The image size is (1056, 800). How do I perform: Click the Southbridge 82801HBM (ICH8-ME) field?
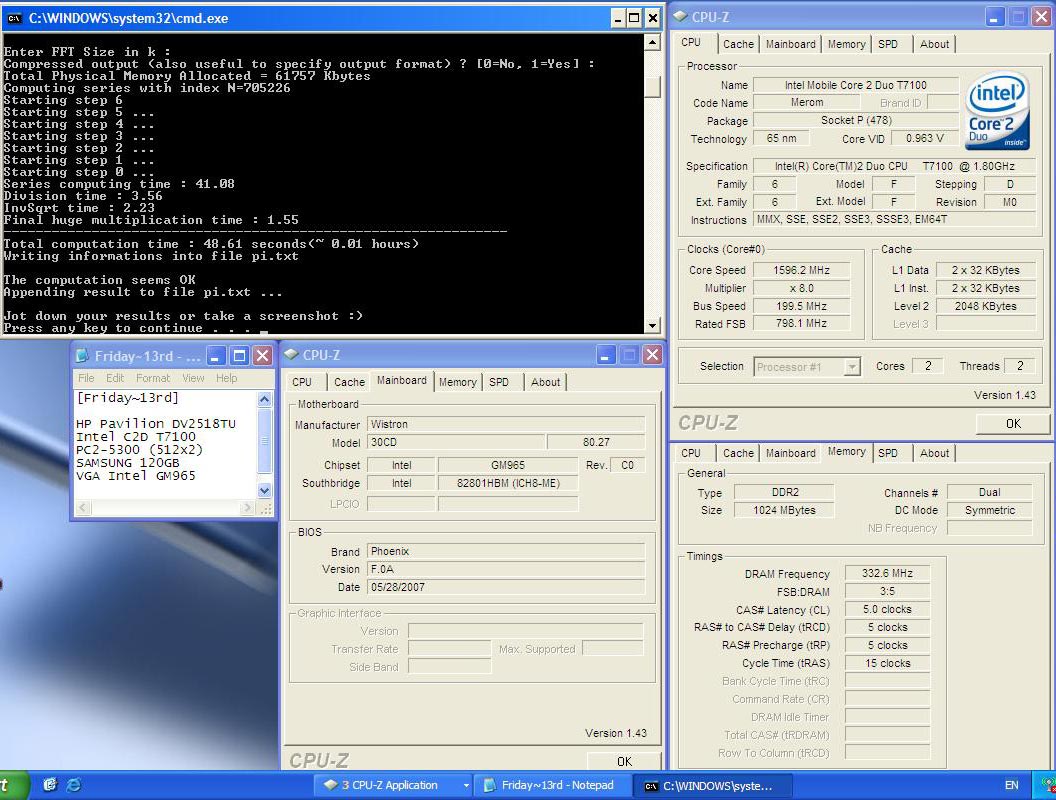pos(508,483)
